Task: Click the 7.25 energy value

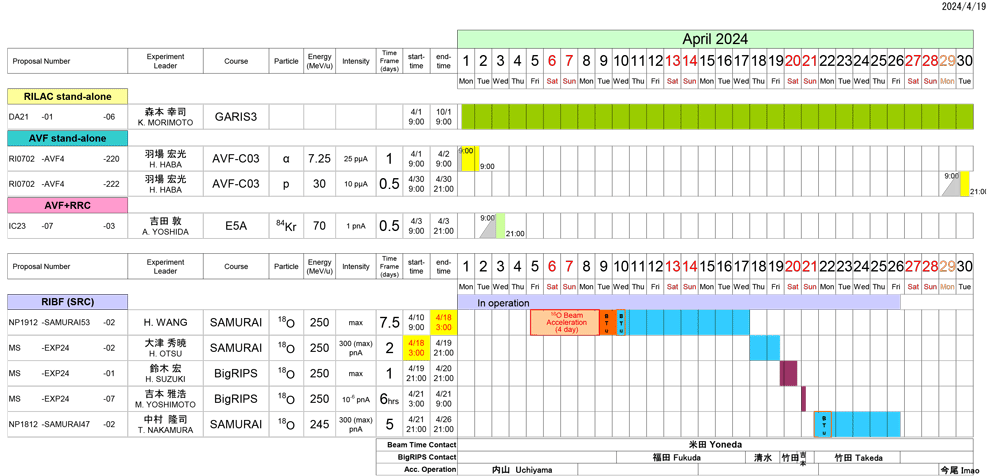Action: tap(319, 158)
